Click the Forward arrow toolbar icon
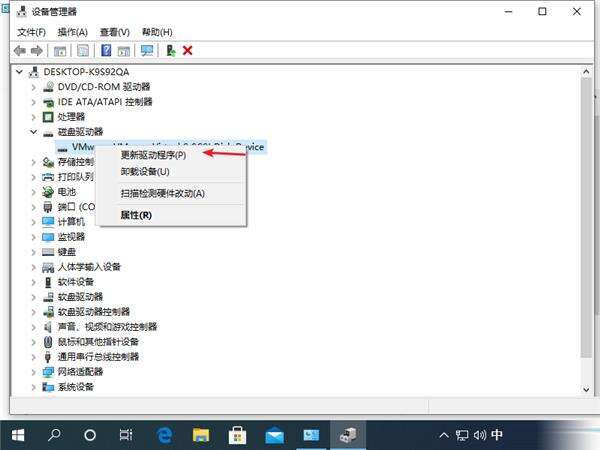Screen dimensions: 600x450 [x=36, y=51]
